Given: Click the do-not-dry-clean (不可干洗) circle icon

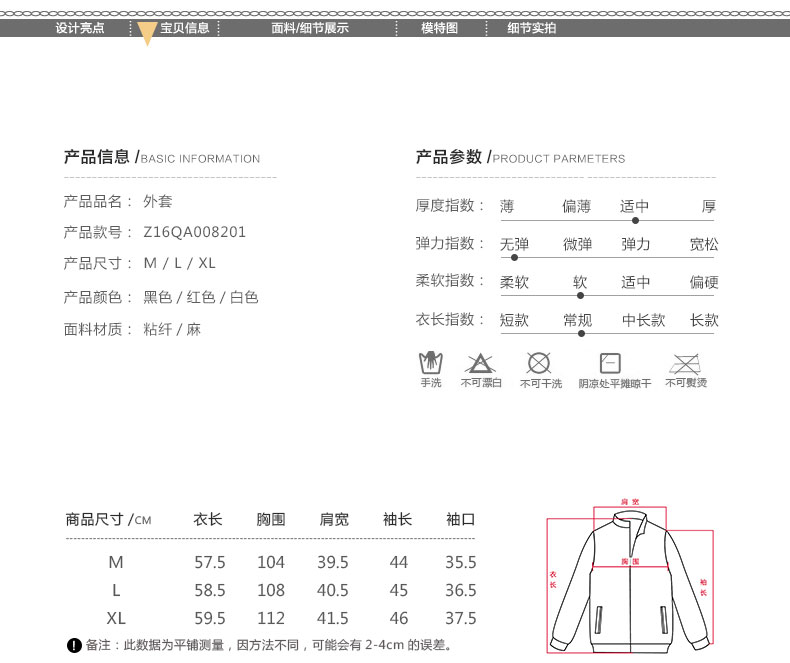Looking at the screenshot, I should [539, 363].
